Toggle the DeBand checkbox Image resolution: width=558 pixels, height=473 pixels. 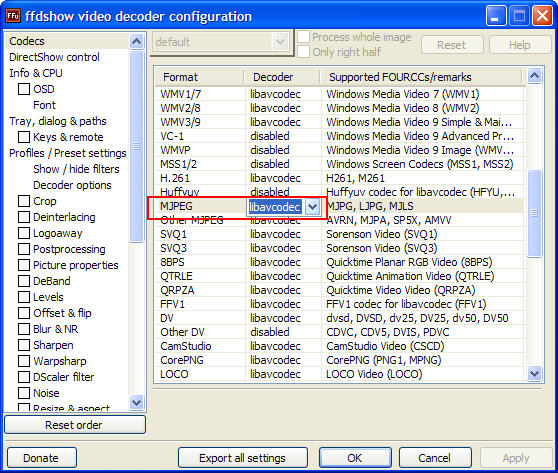[x=24, y=281]
